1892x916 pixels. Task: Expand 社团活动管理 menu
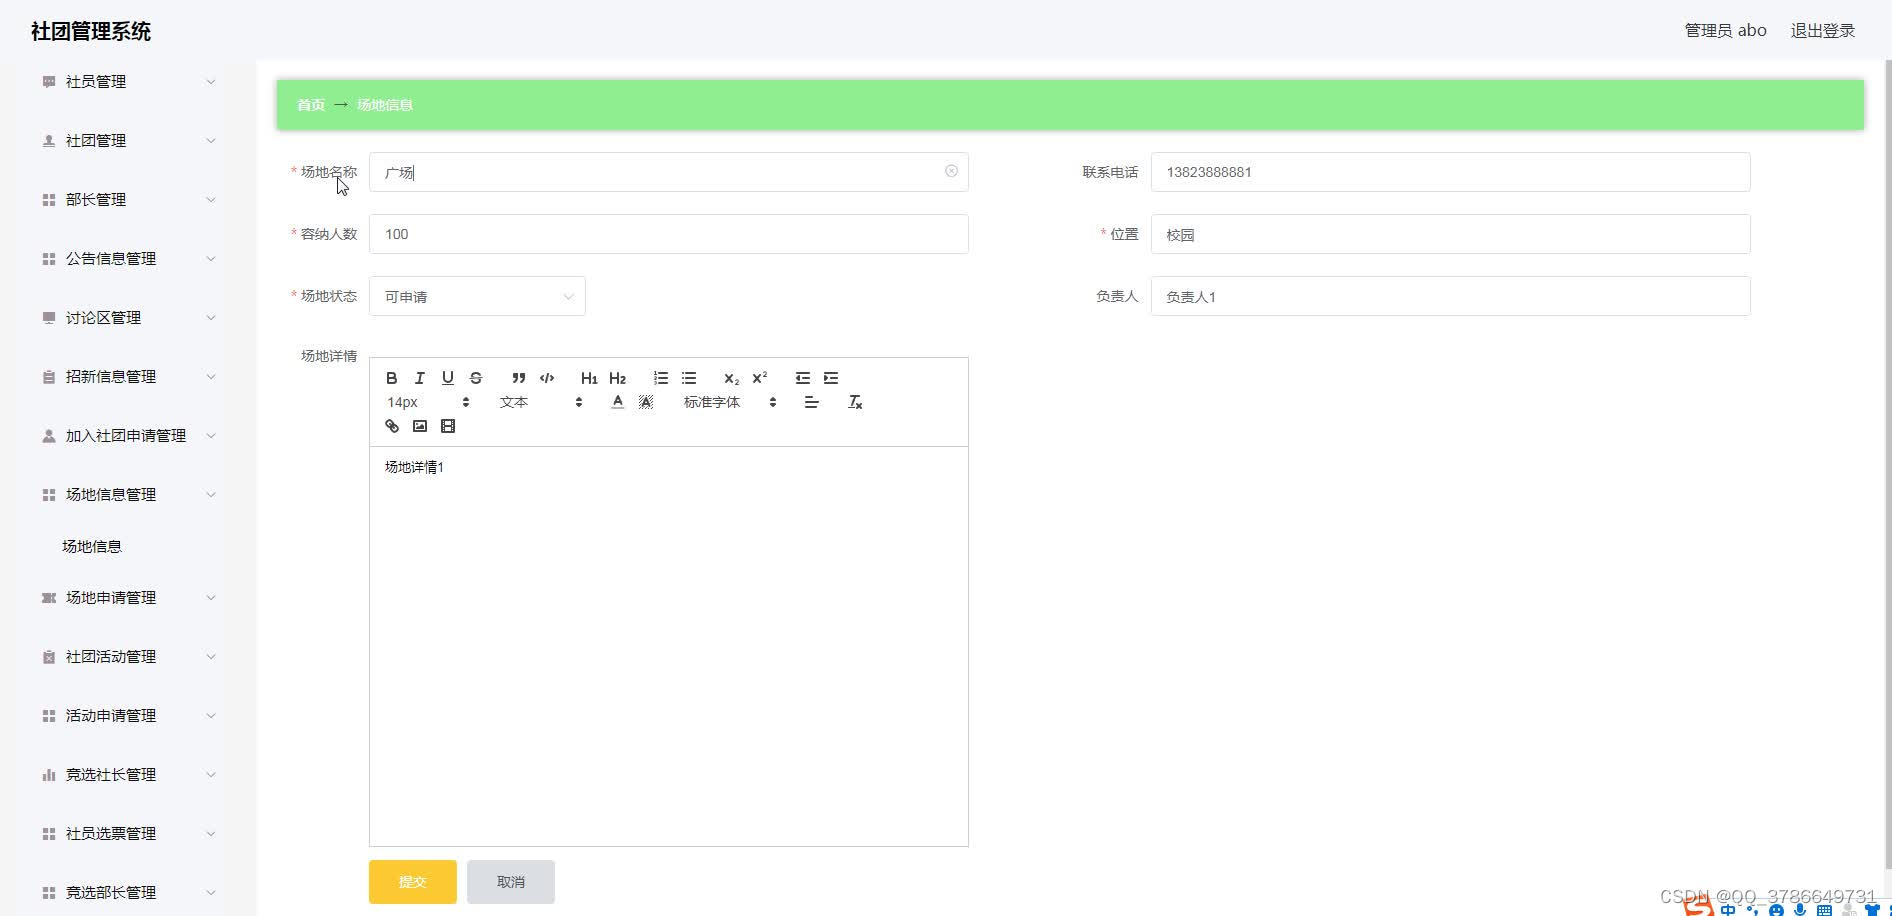(x=128, y=657)
